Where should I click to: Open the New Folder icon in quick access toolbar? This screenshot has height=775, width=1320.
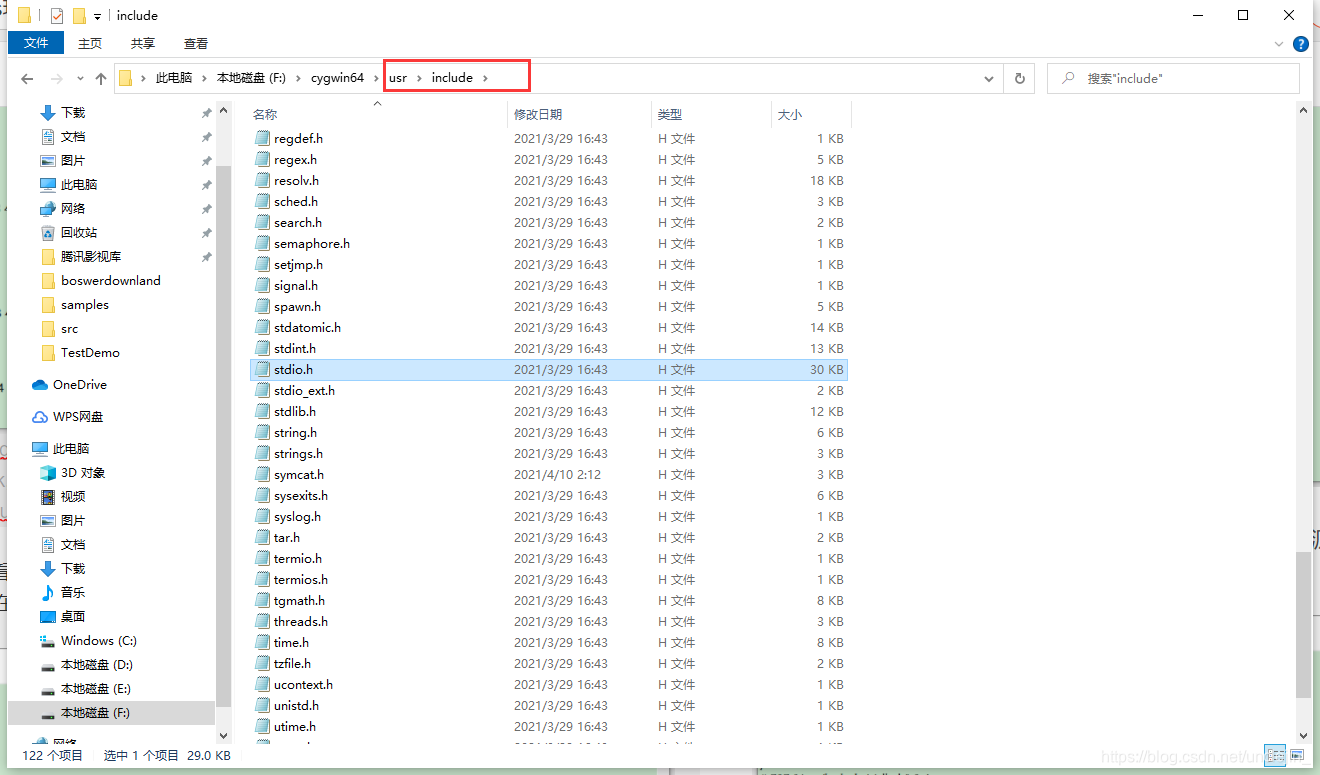pos(79,15)
